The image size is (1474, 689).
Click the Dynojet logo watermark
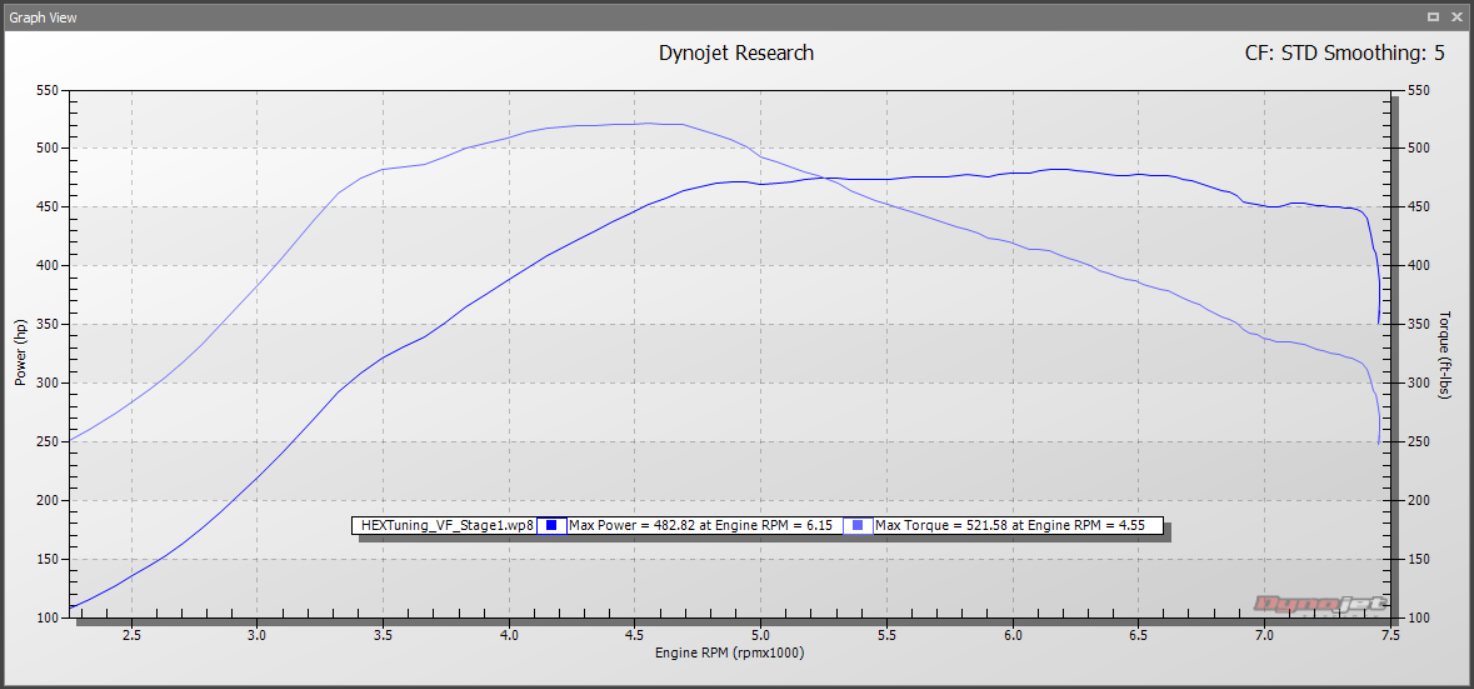click(x=1319, y=603)
